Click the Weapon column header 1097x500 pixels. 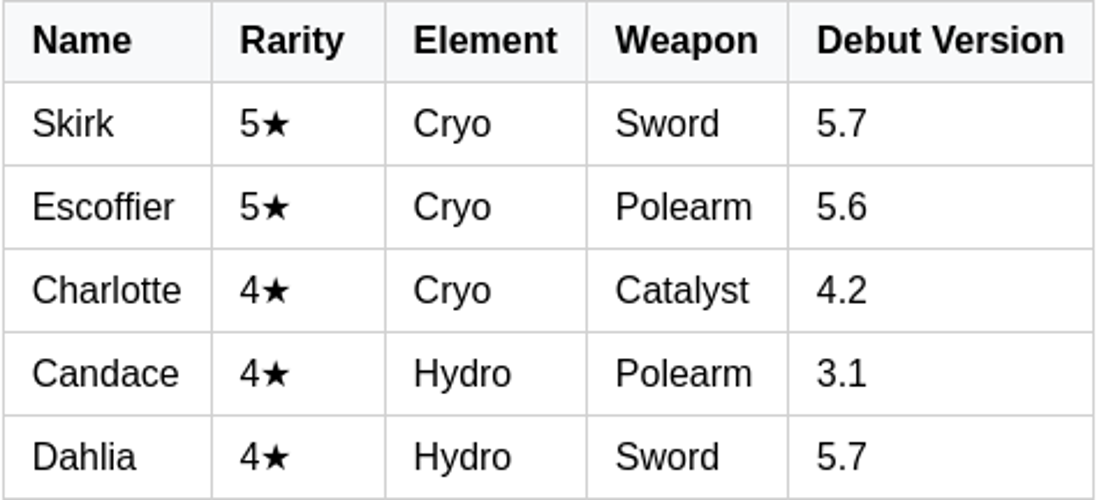[x=686, y=41]
